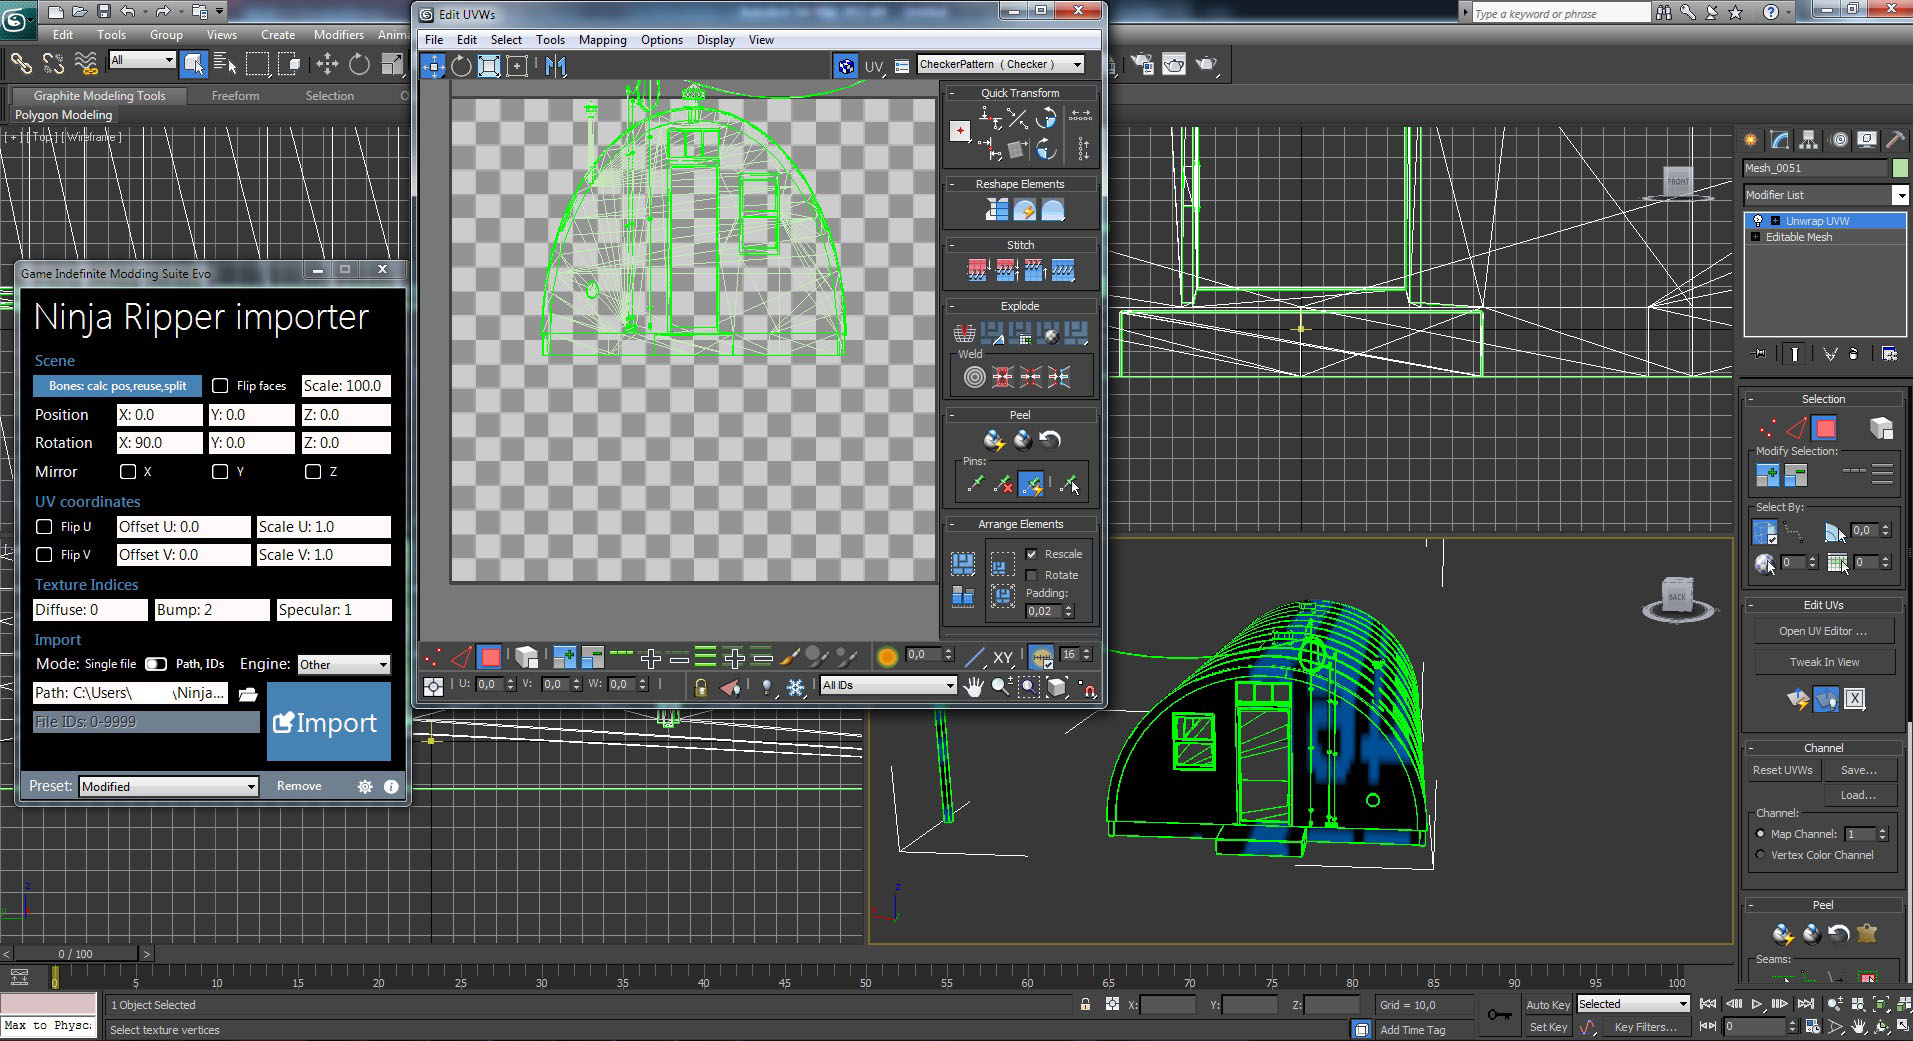Toggle the Rescale checkbox in Arrange Elements
The height and width of the screenshot is (1041, 1913).
pos(1031,554)
